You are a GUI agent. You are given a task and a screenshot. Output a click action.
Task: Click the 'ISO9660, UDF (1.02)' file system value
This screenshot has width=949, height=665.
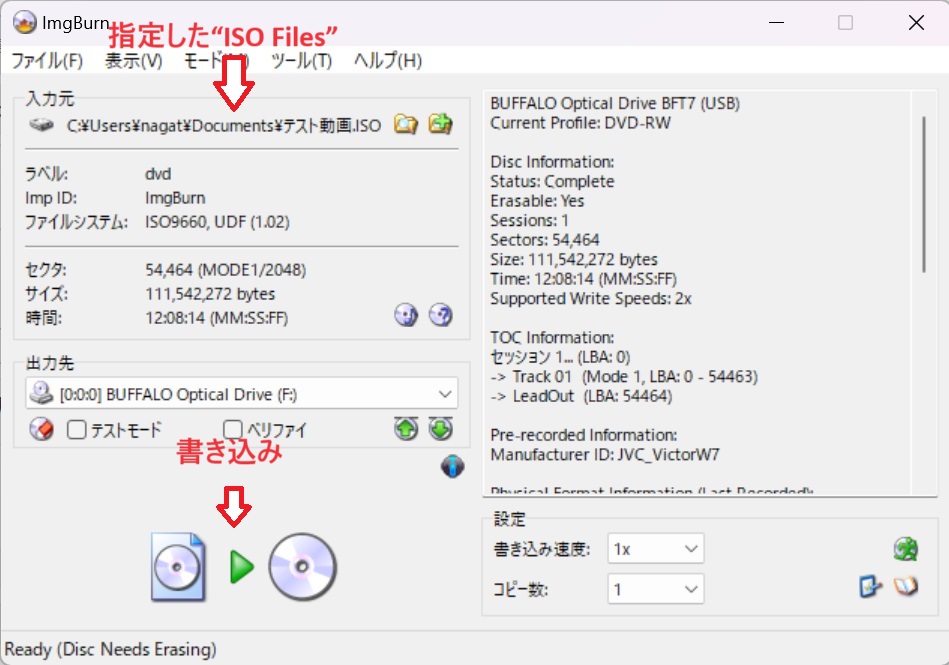point(217,222)
